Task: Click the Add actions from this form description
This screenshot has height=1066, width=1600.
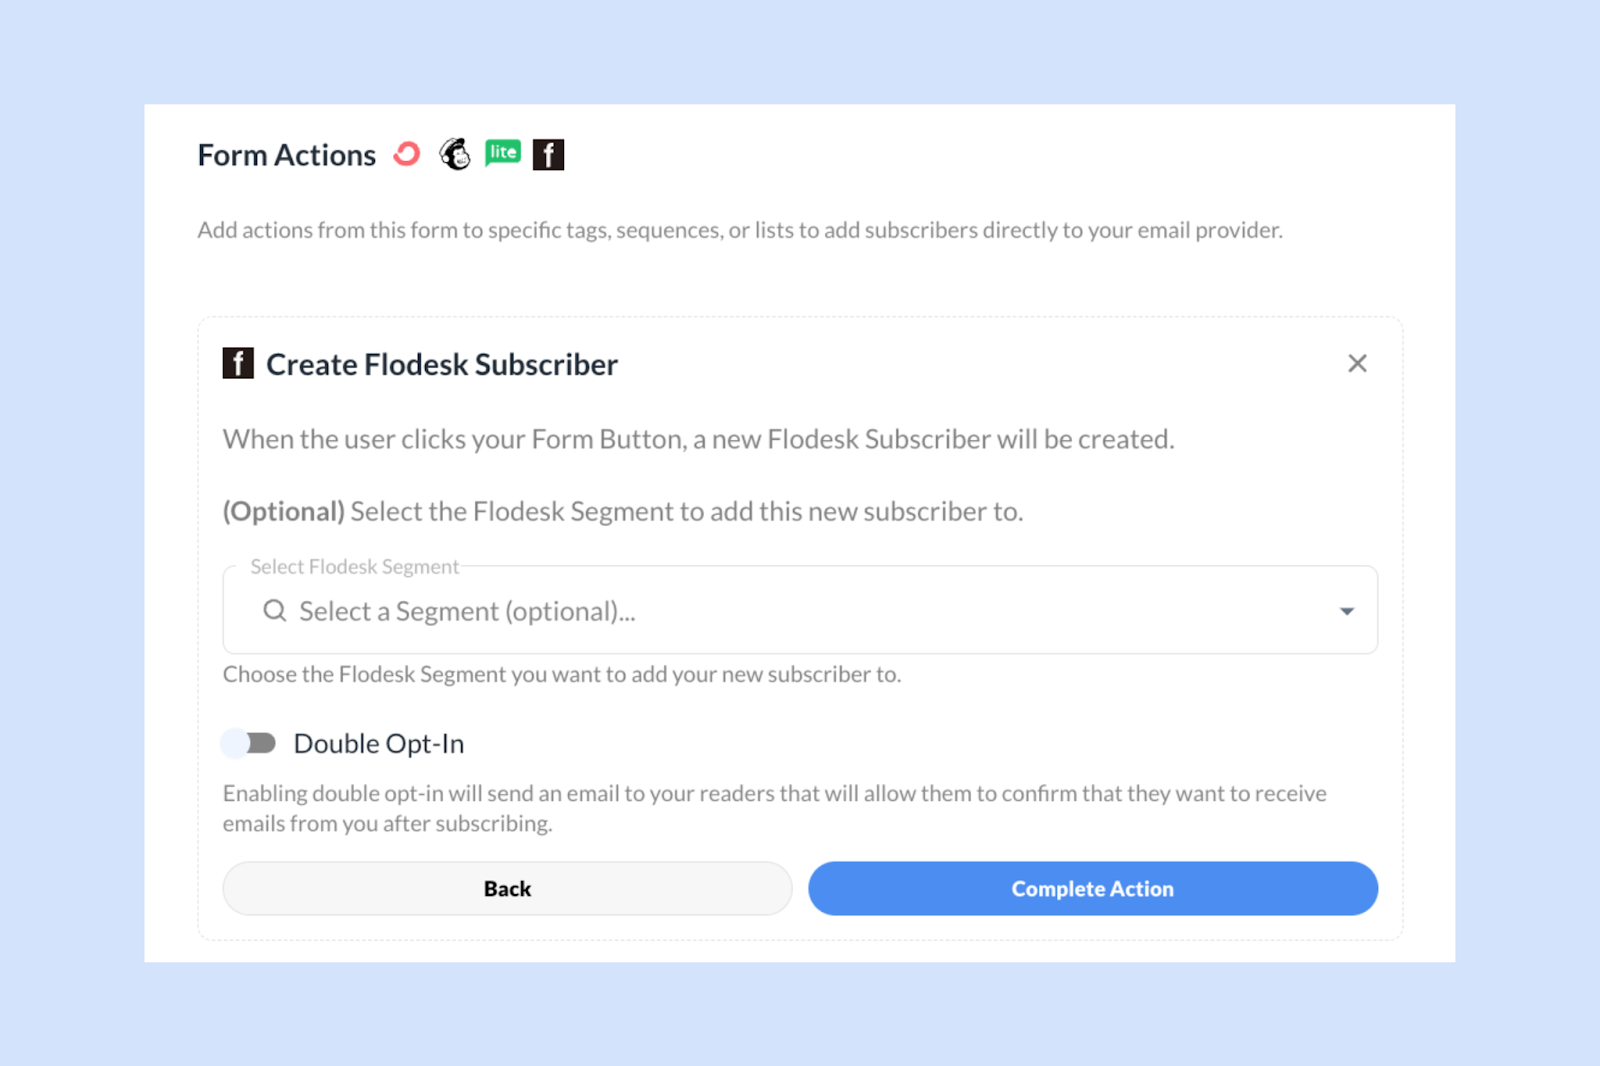Action: tap(740, 230)
